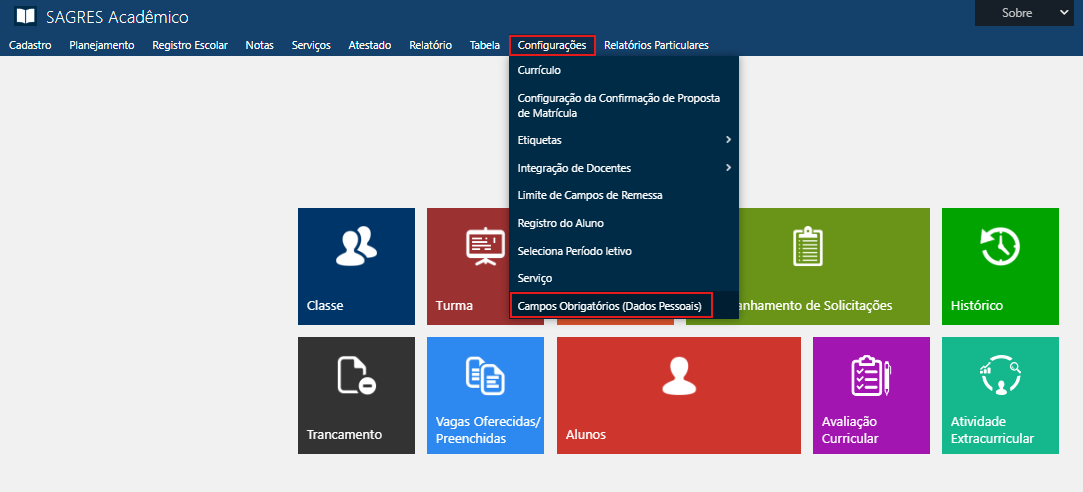Select Campos Obrigatórios (Dados Pessoais)
The height and width of the screenshot is (492, 1083).
[610, 305]
